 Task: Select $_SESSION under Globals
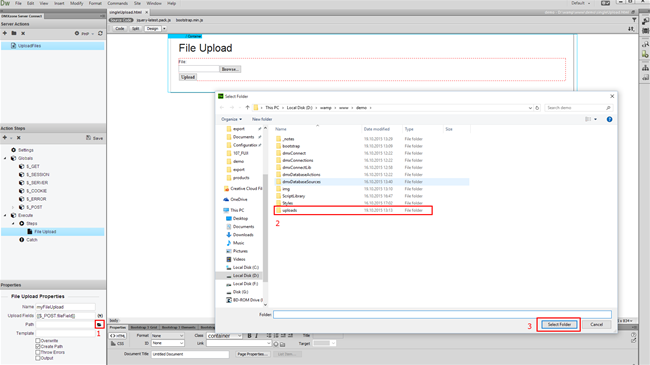tap(37, 175)
